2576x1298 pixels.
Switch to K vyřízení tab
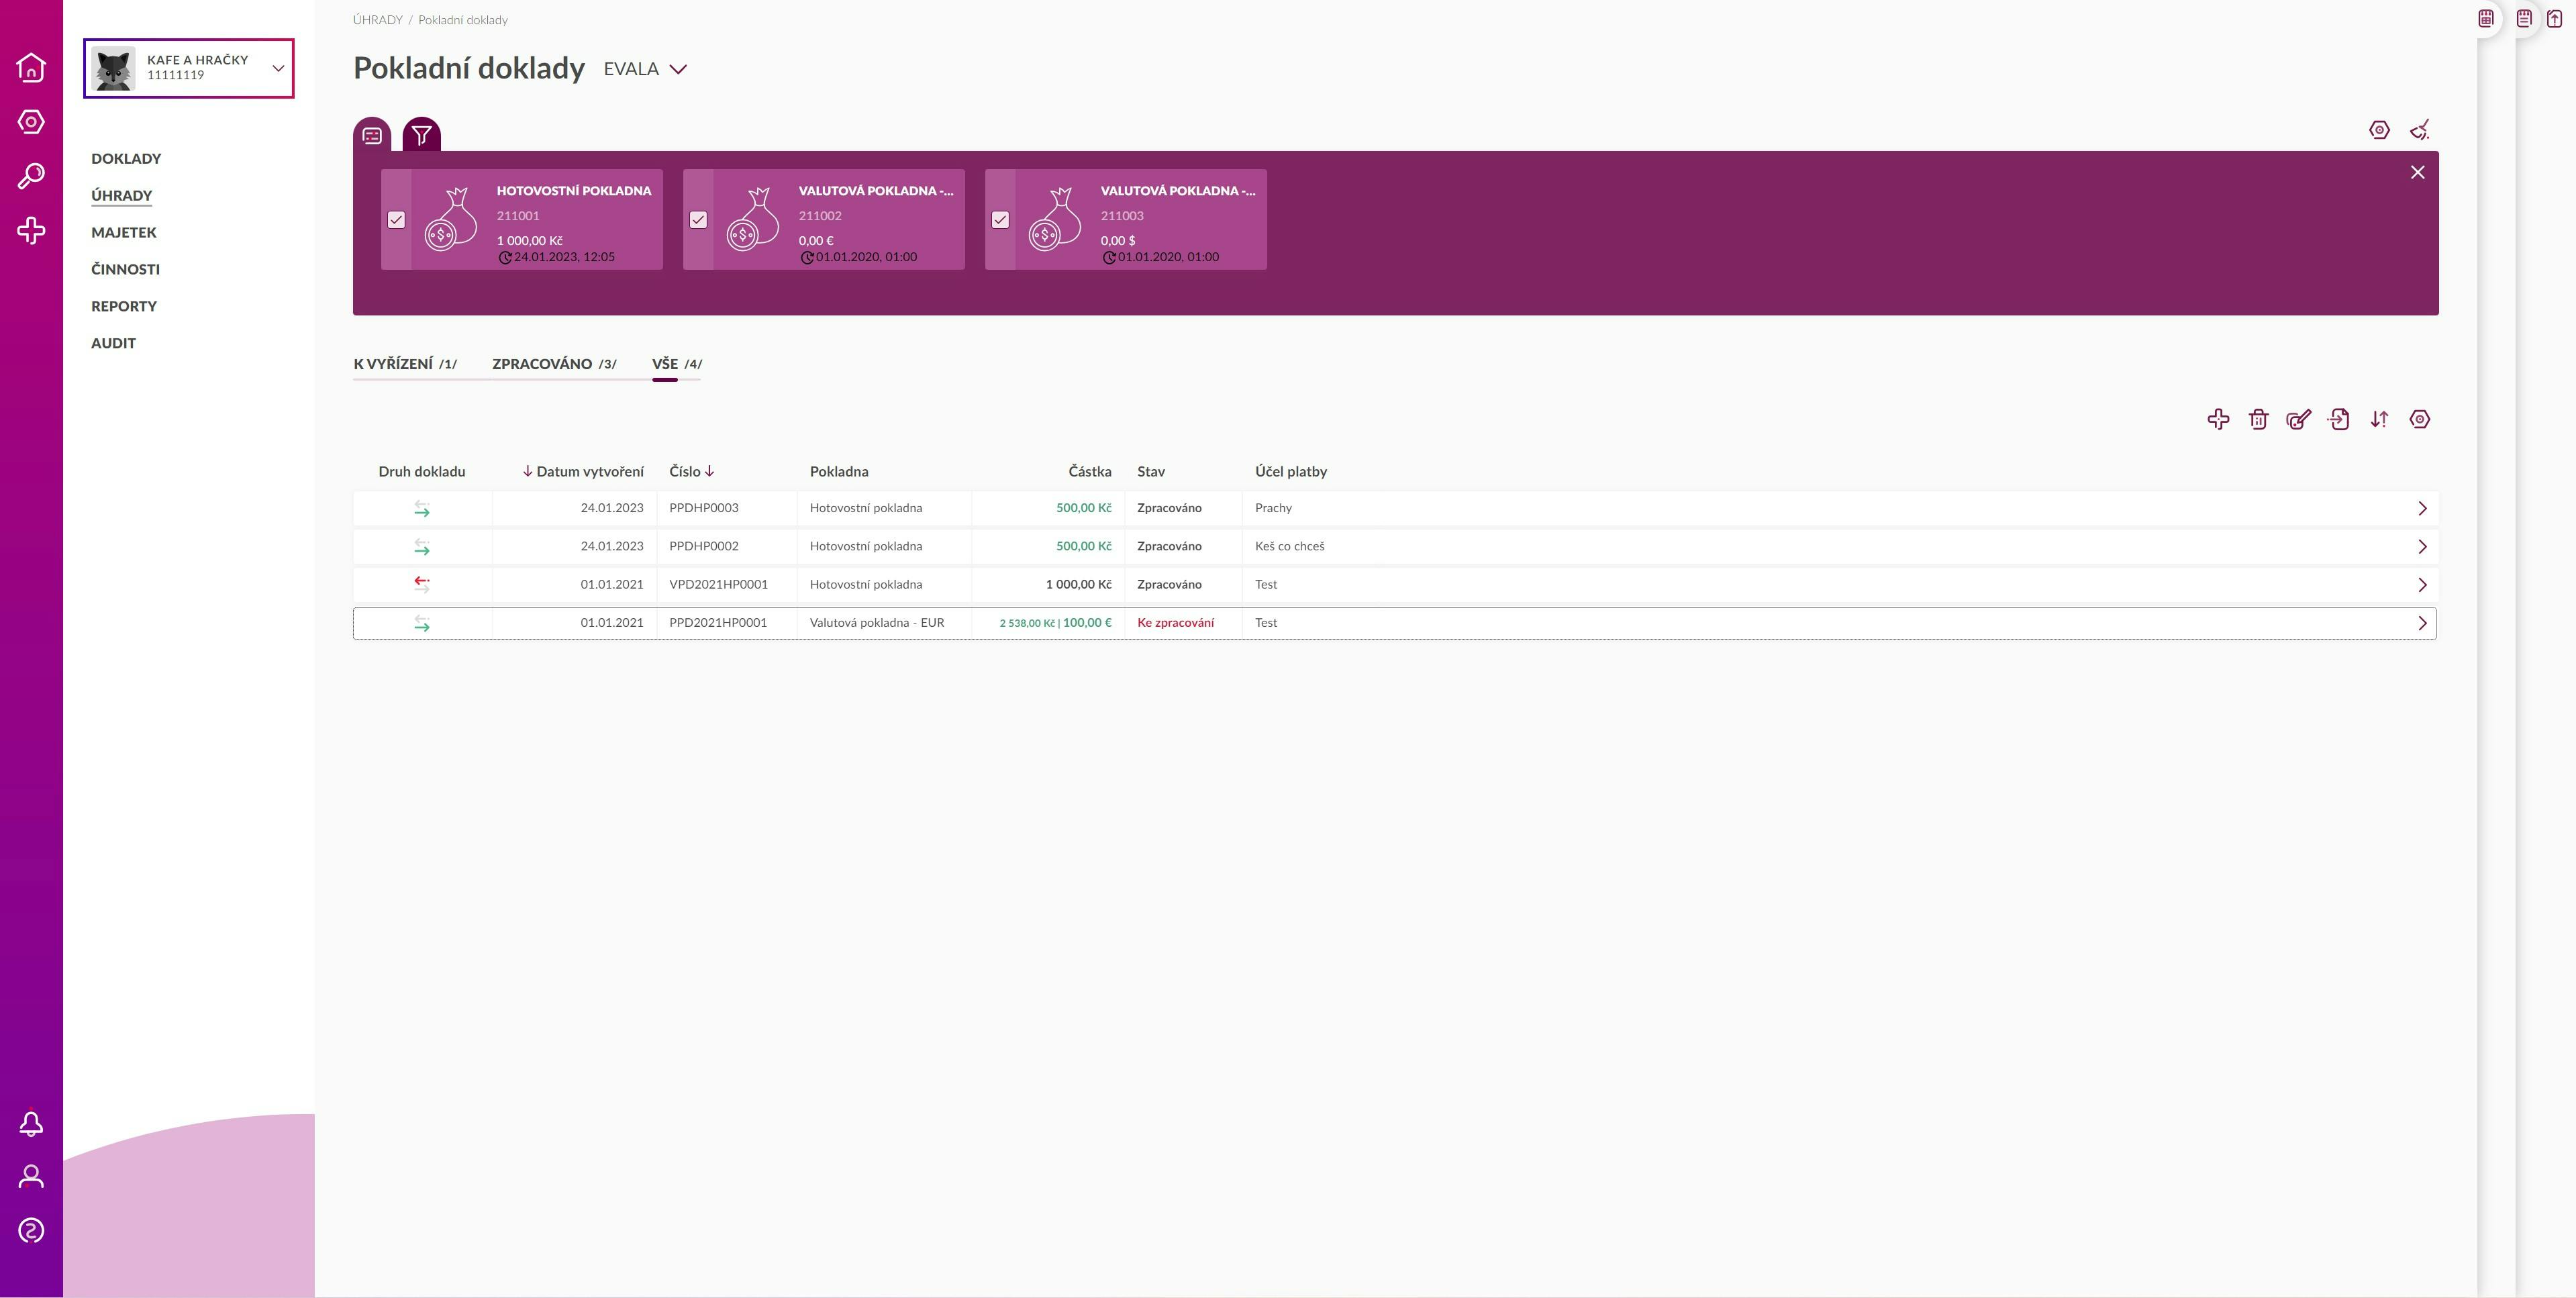405,364
